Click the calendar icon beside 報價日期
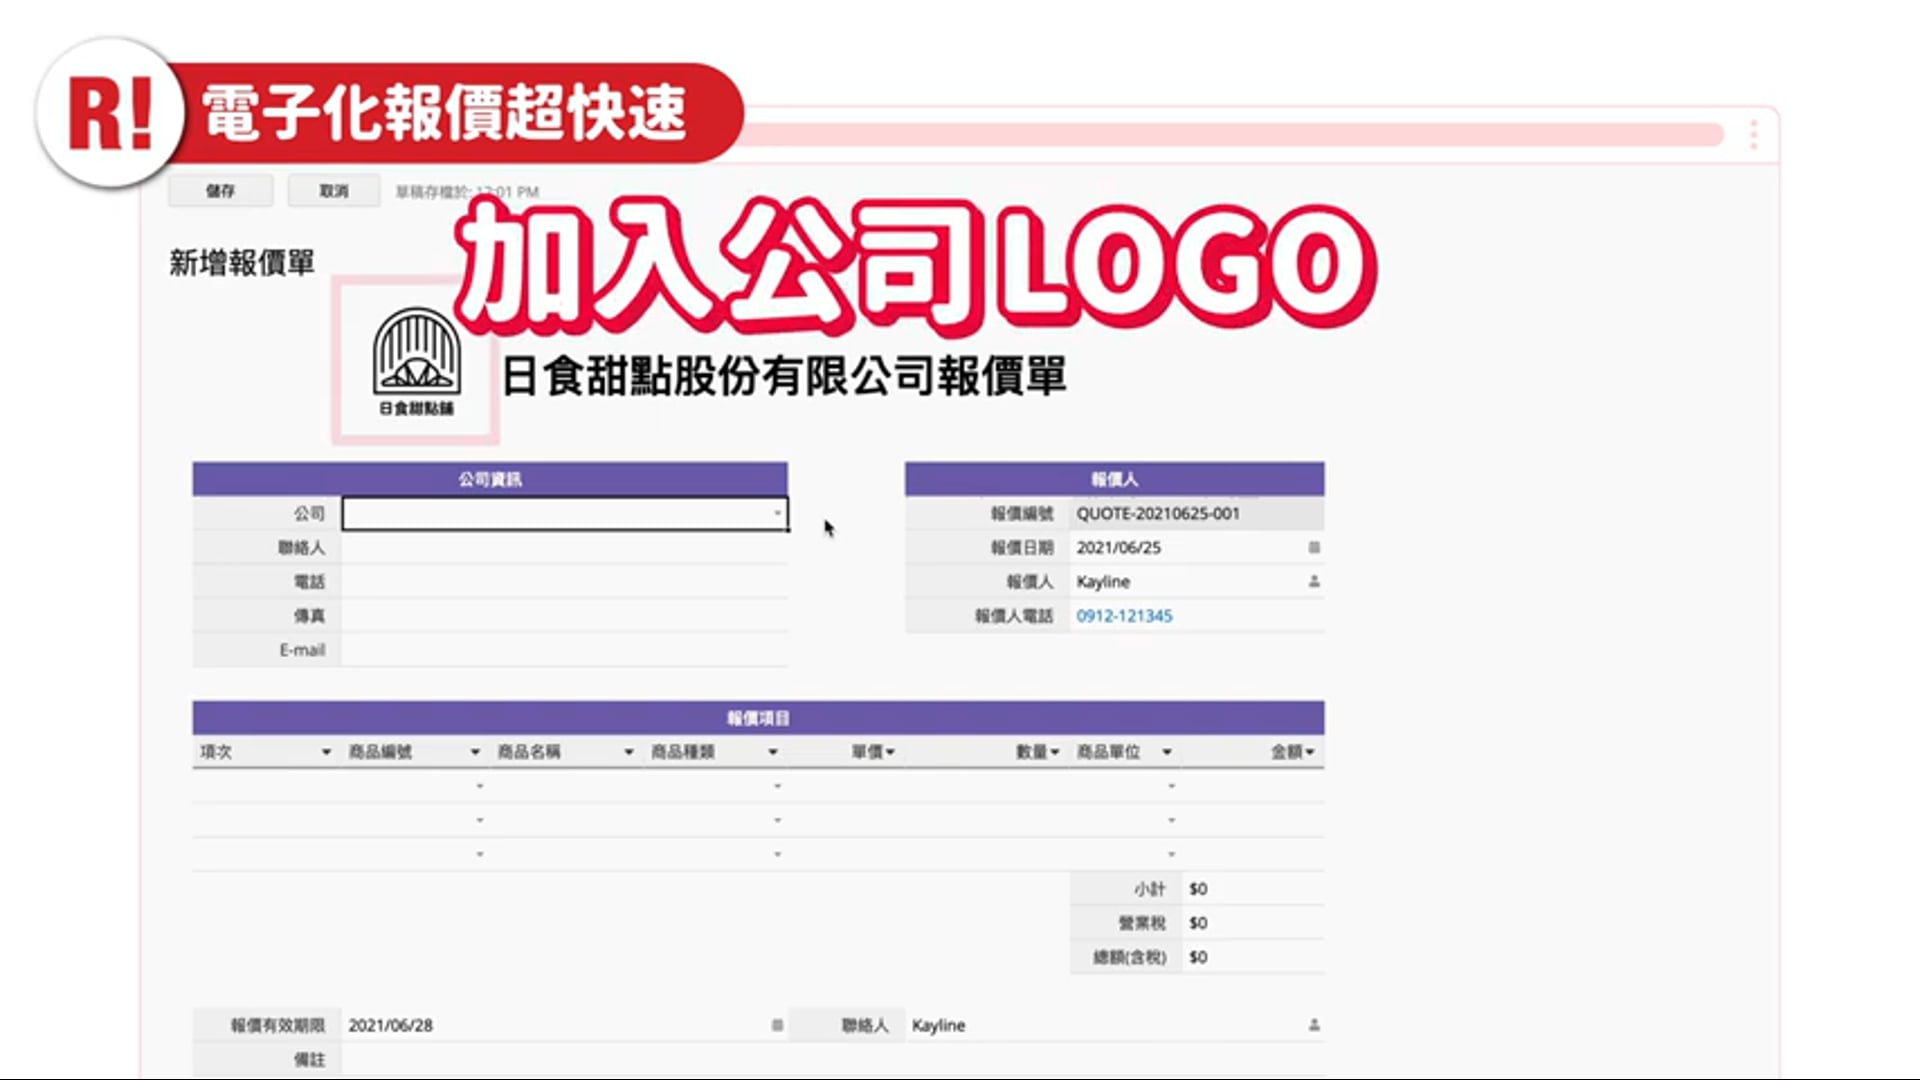This screenshot has height=1080, width=1920. click(1314, 548)
